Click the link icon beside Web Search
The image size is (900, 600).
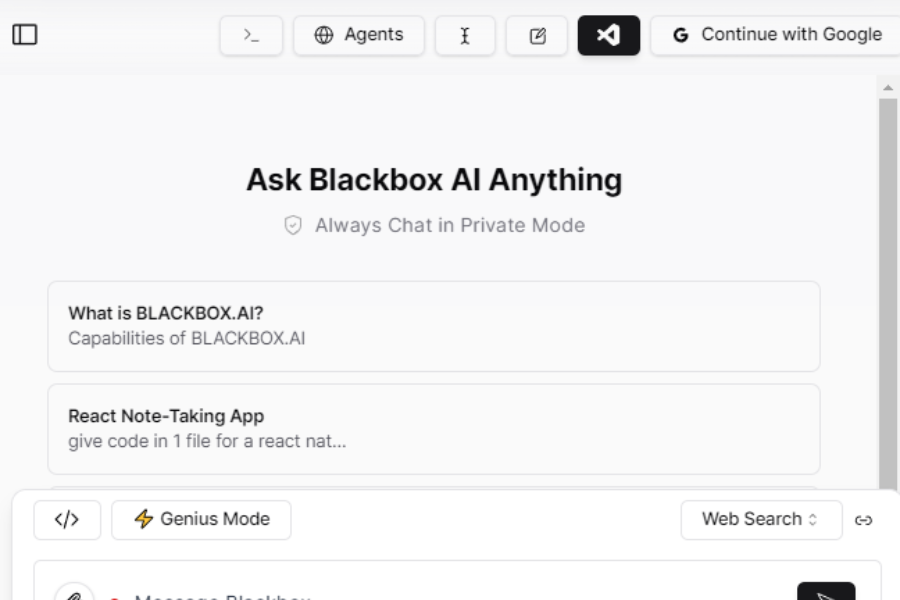(x=863, y=521)
